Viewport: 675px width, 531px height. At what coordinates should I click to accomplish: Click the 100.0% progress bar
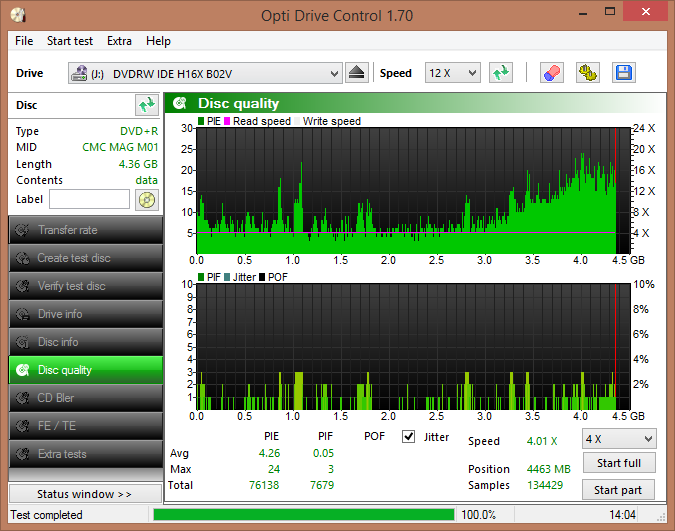(304, 515)
